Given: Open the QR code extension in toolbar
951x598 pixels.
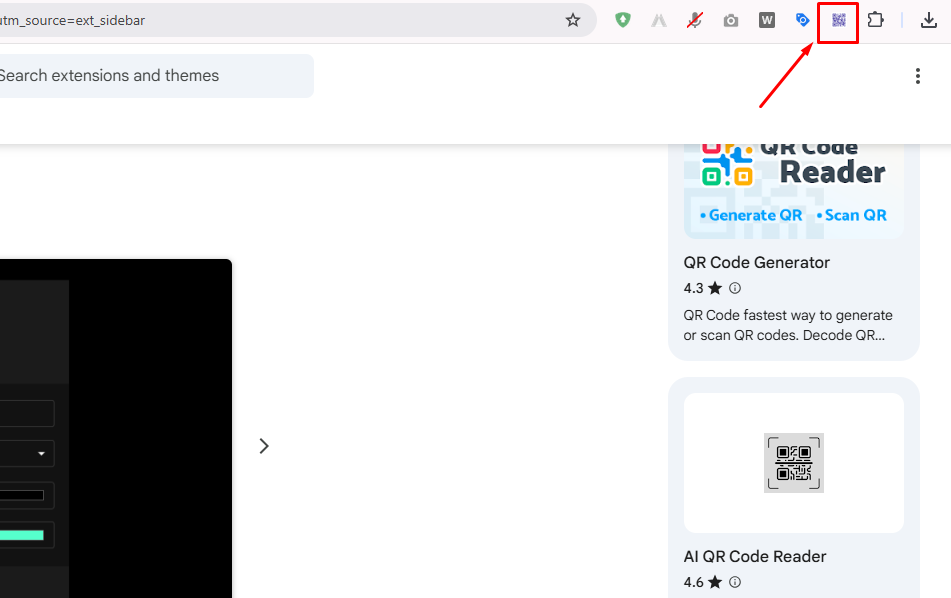Looking at the screenshot, I should 838,21.
